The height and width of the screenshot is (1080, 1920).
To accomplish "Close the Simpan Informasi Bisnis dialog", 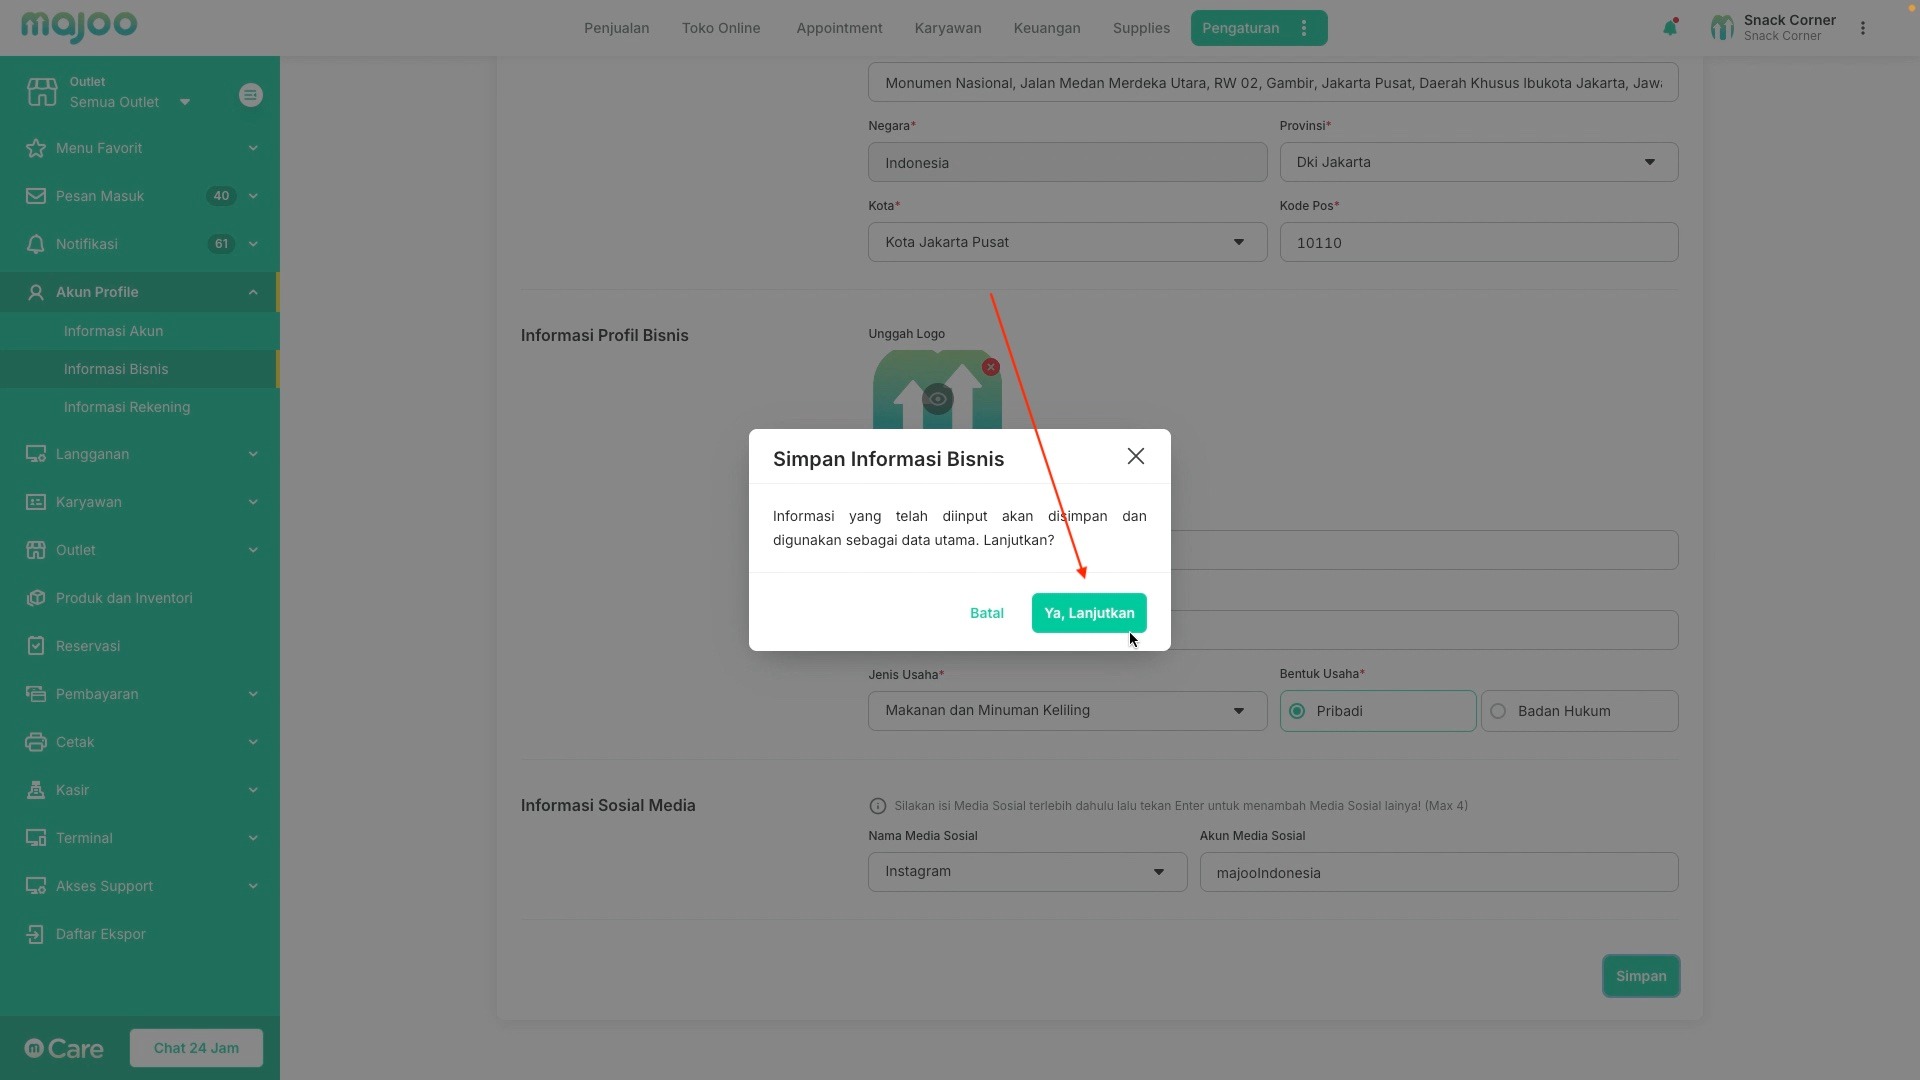I will coord(1135,456).
